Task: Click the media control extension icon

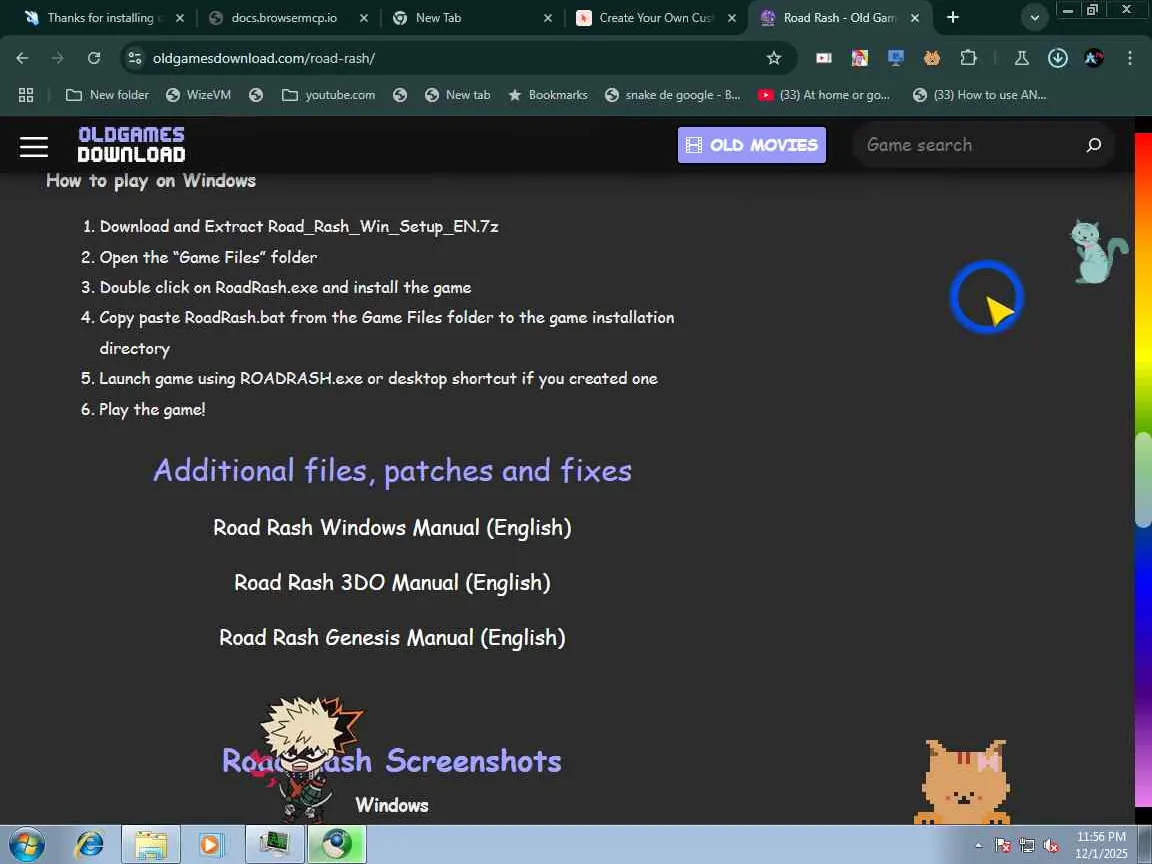Action: point(824,58)
